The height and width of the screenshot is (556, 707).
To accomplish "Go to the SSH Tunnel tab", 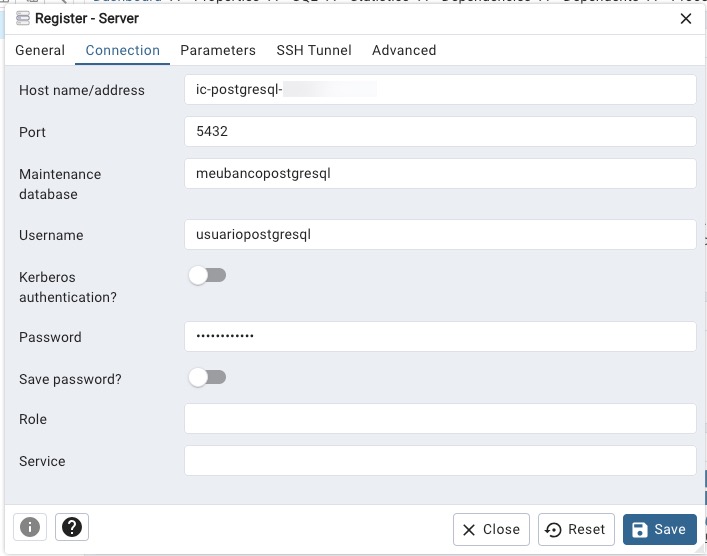I will (314, 50).
